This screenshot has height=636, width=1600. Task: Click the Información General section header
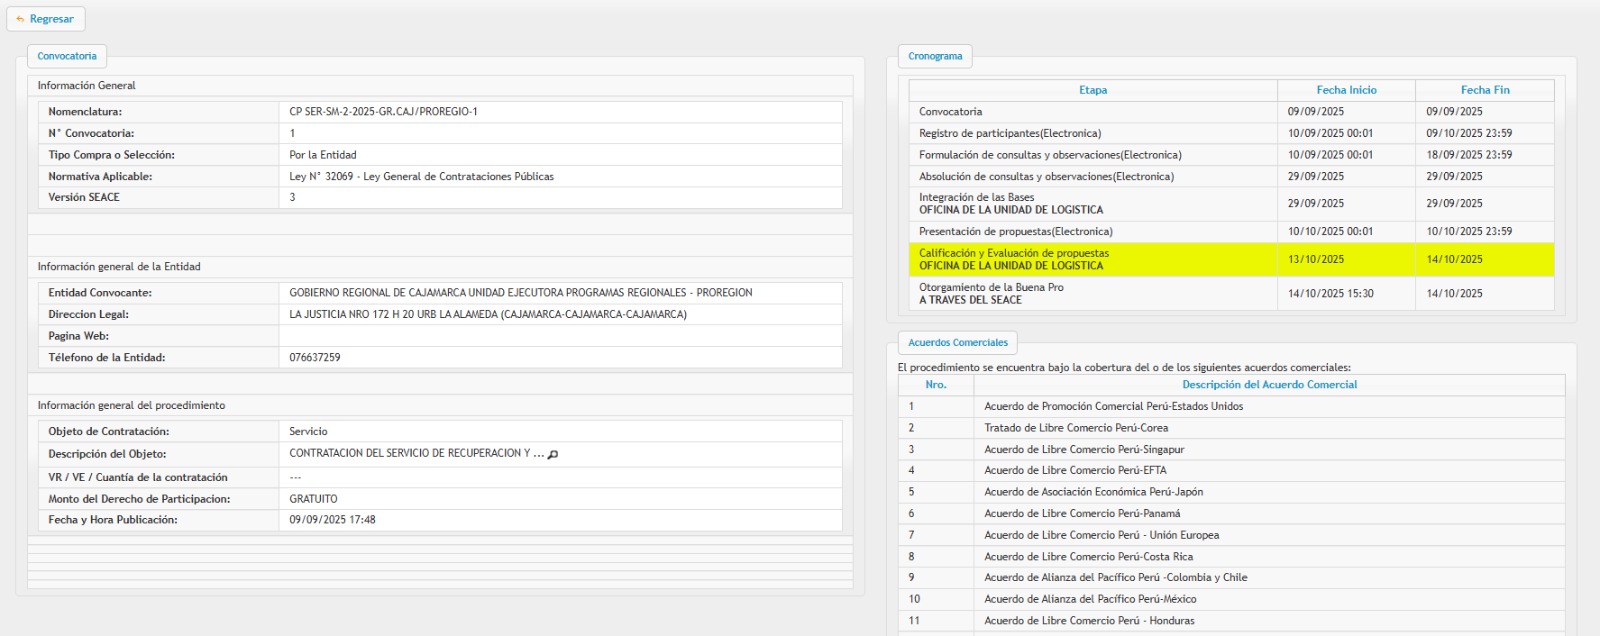tap(87, 86)
